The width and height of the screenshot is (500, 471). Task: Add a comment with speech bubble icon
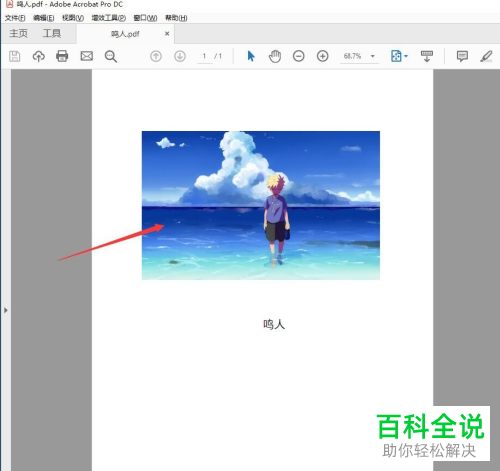462,56
